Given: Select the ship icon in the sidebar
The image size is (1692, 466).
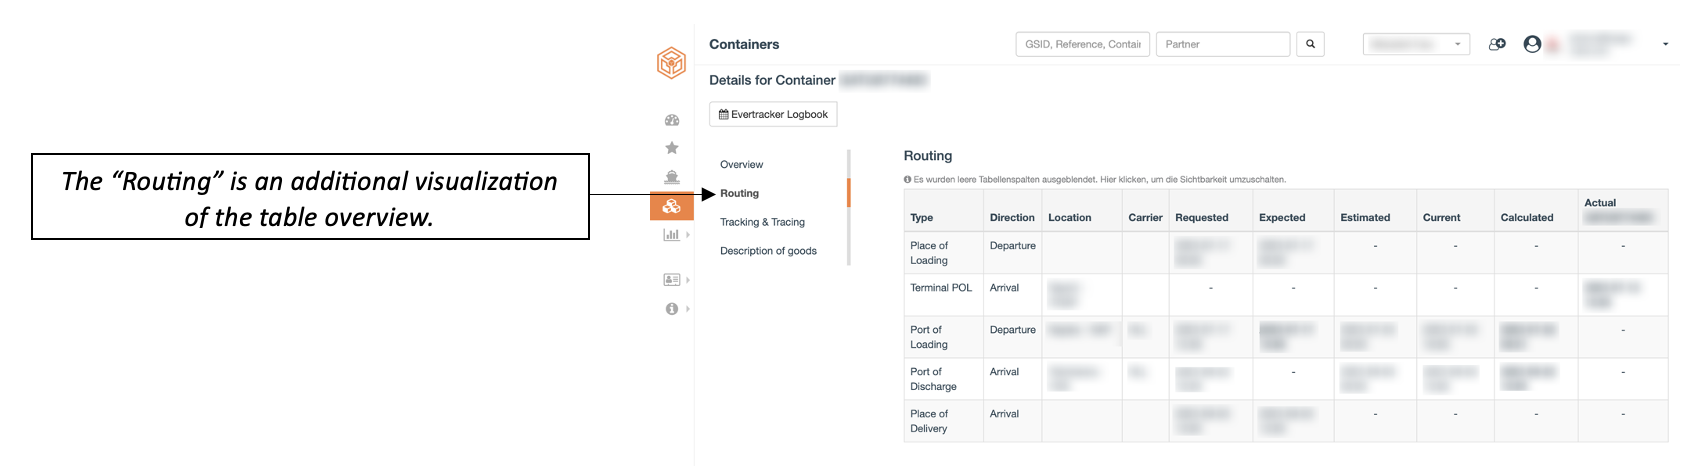Looking at the screenshot, I should tap(672, 177).
